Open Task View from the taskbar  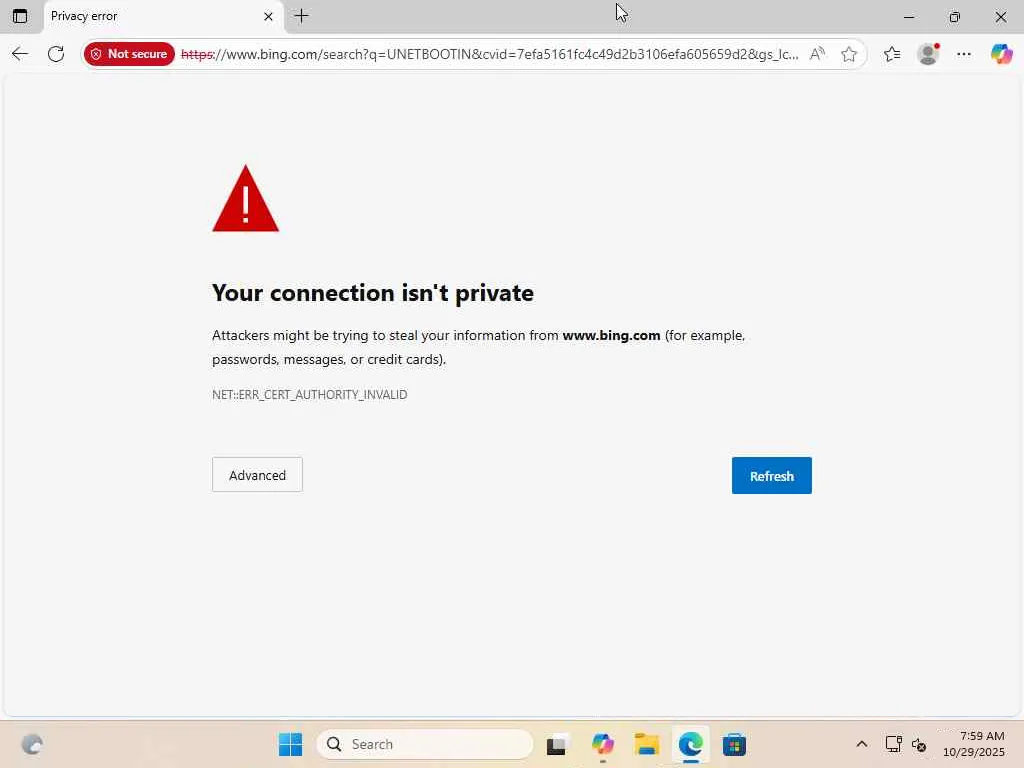click(x=557, y=744)
